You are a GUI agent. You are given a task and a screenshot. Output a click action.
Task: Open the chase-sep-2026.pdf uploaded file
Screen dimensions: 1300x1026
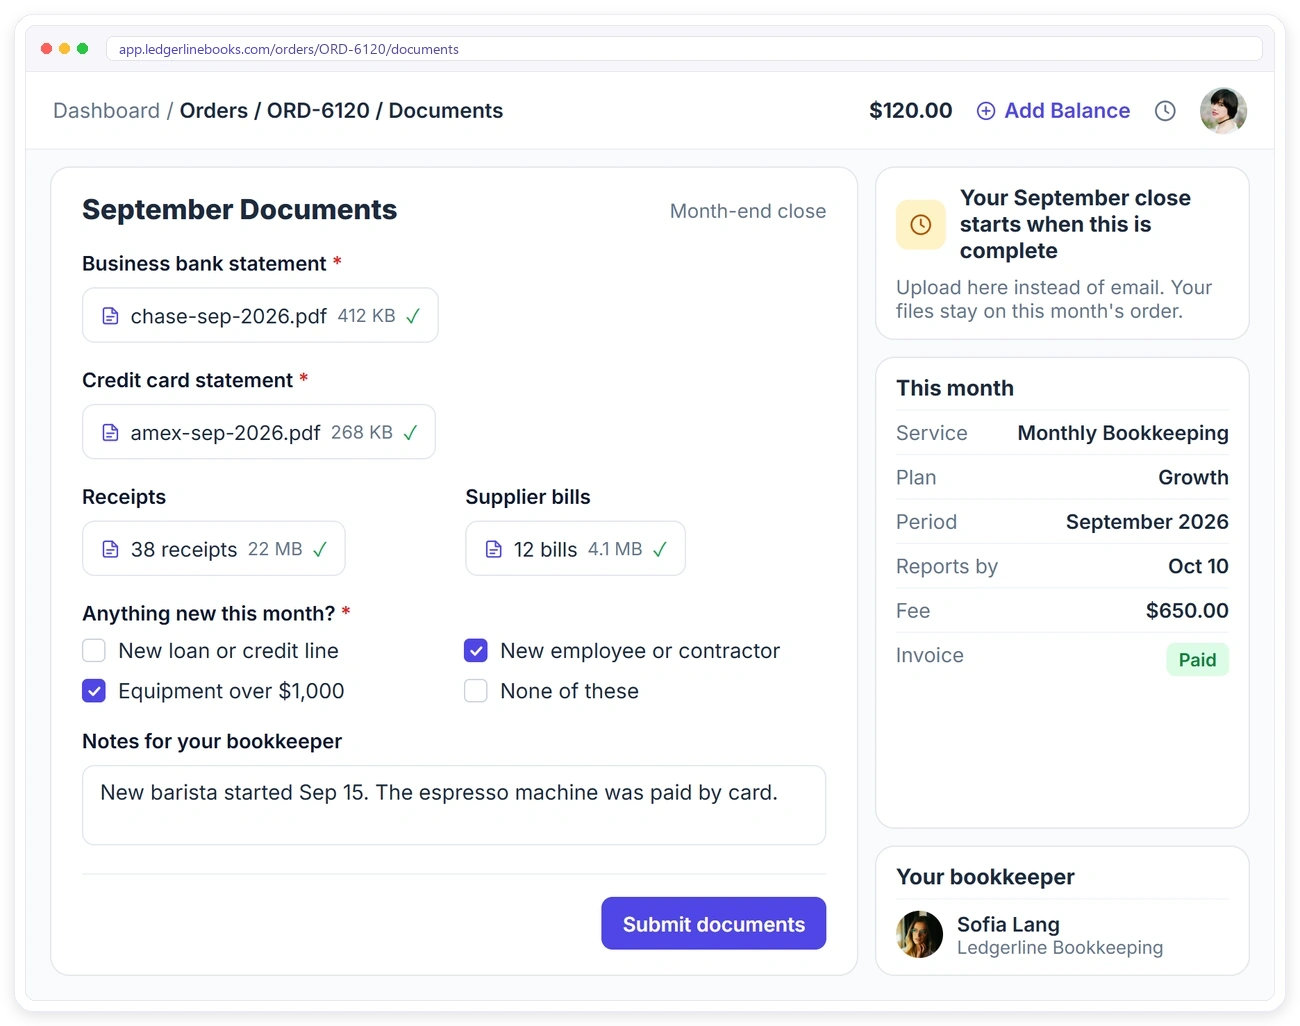[x=260, y=315]
